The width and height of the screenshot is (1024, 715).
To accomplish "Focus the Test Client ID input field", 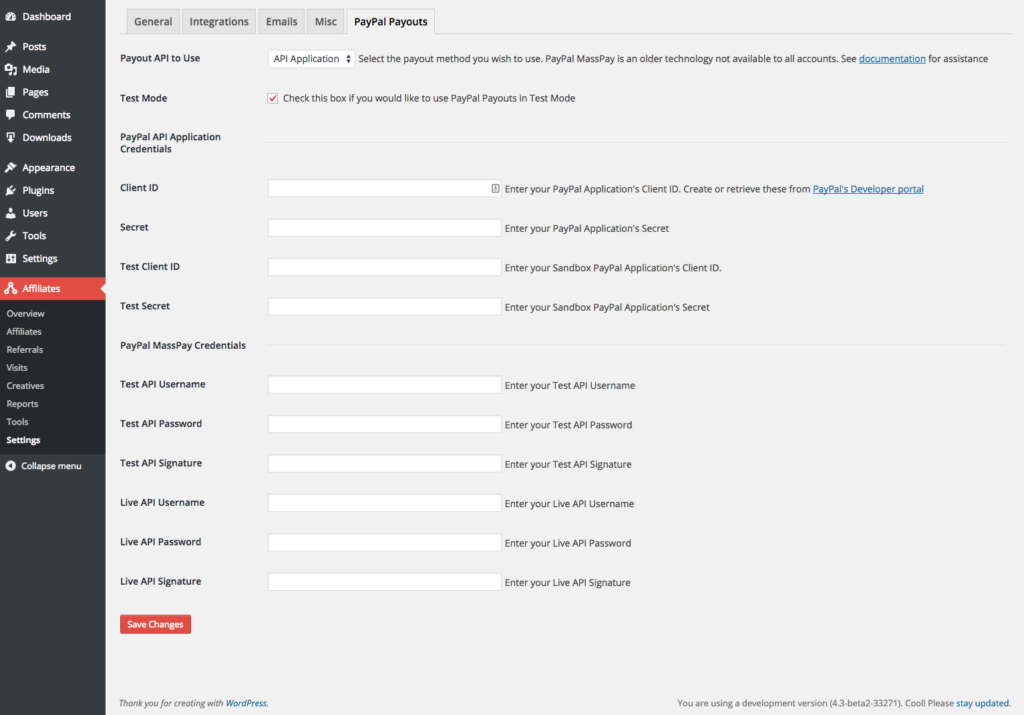I will [384, 267].
